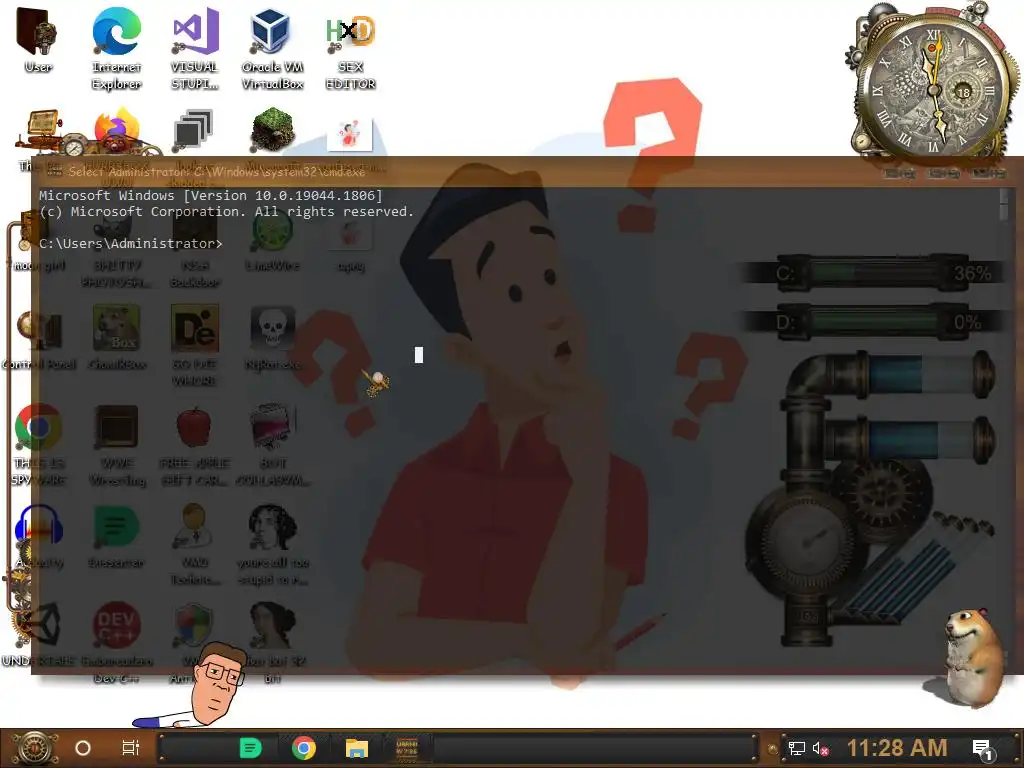
Task: Open the Cortana circle on the taskbar
Action: 83,748
